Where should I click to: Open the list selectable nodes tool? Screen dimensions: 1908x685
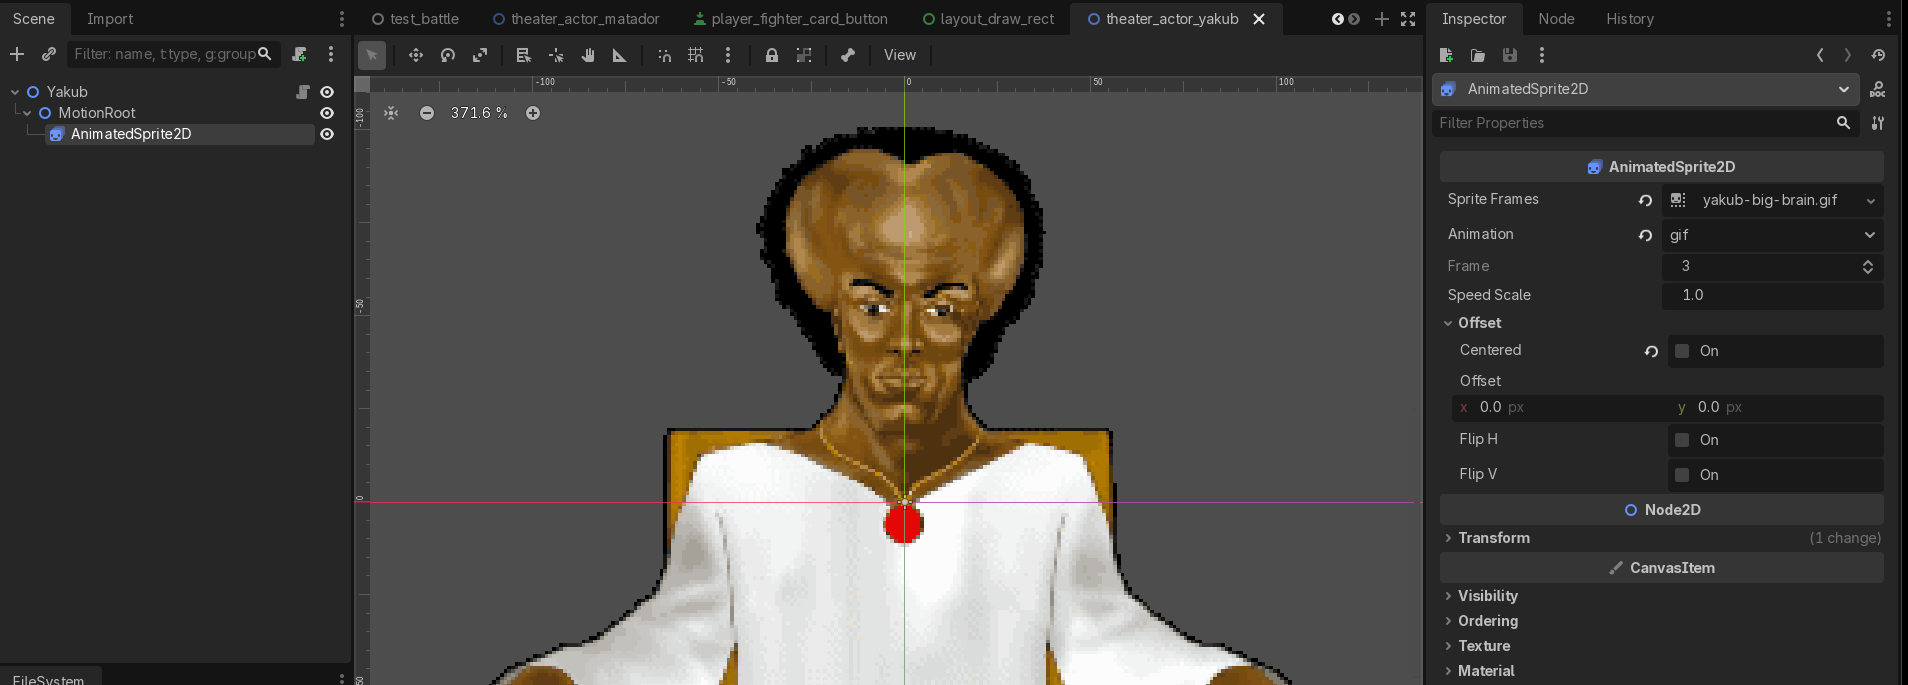(x=523, y=55)
